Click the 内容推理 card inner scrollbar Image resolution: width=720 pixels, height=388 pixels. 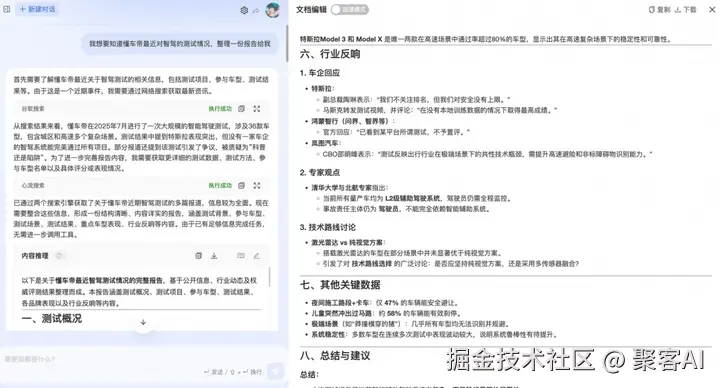click(269, 277)
